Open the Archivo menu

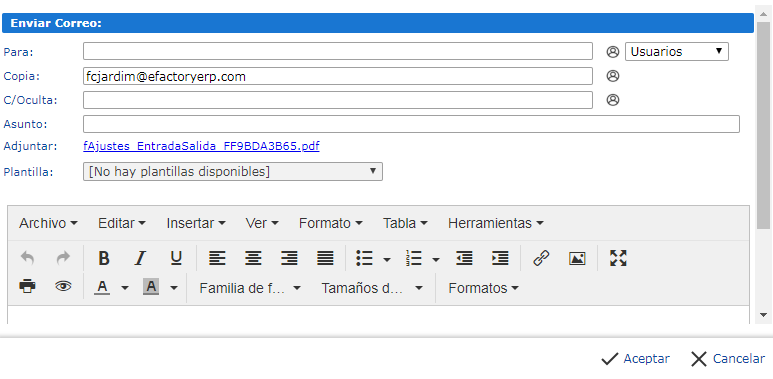coord(48,223)
